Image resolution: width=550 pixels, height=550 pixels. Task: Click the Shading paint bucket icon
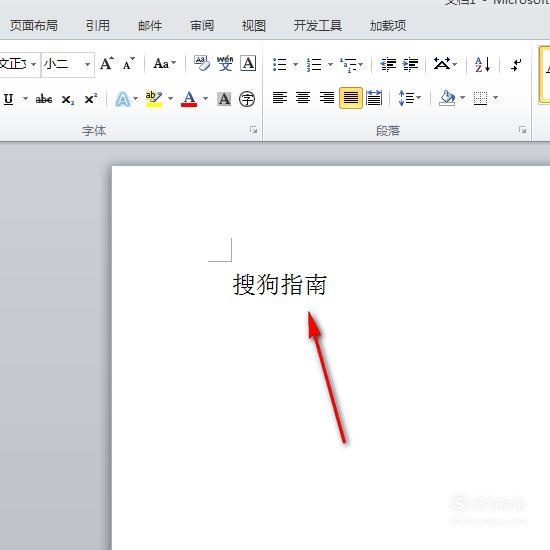[x=447, y=98]
